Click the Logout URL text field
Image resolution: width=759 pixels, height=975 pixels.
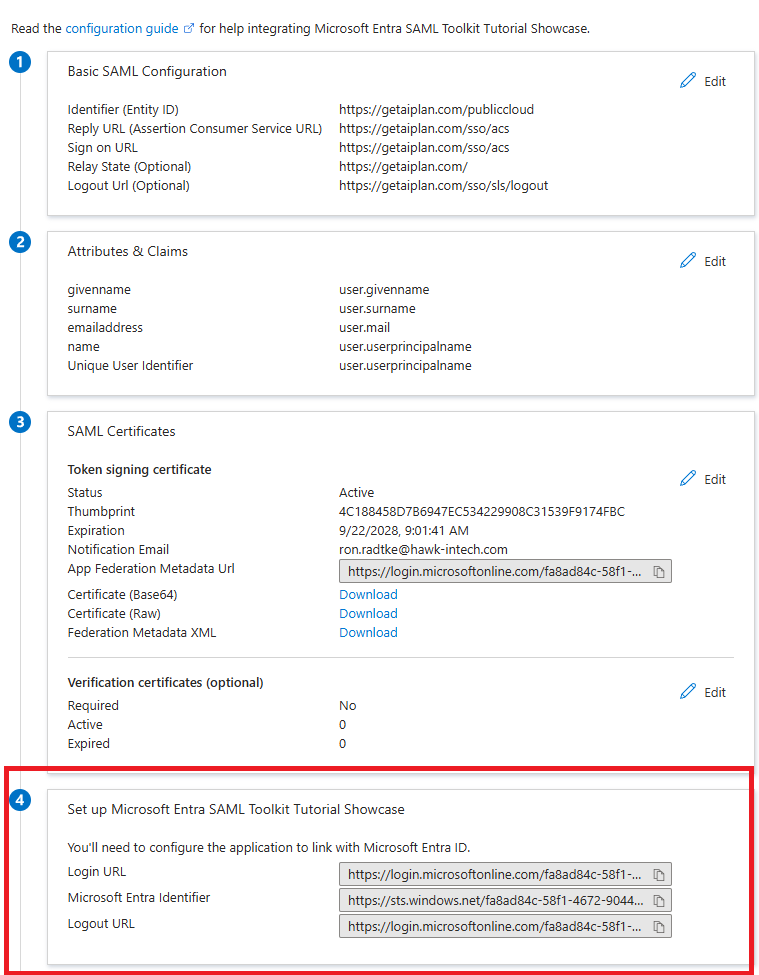coord(494,927)
